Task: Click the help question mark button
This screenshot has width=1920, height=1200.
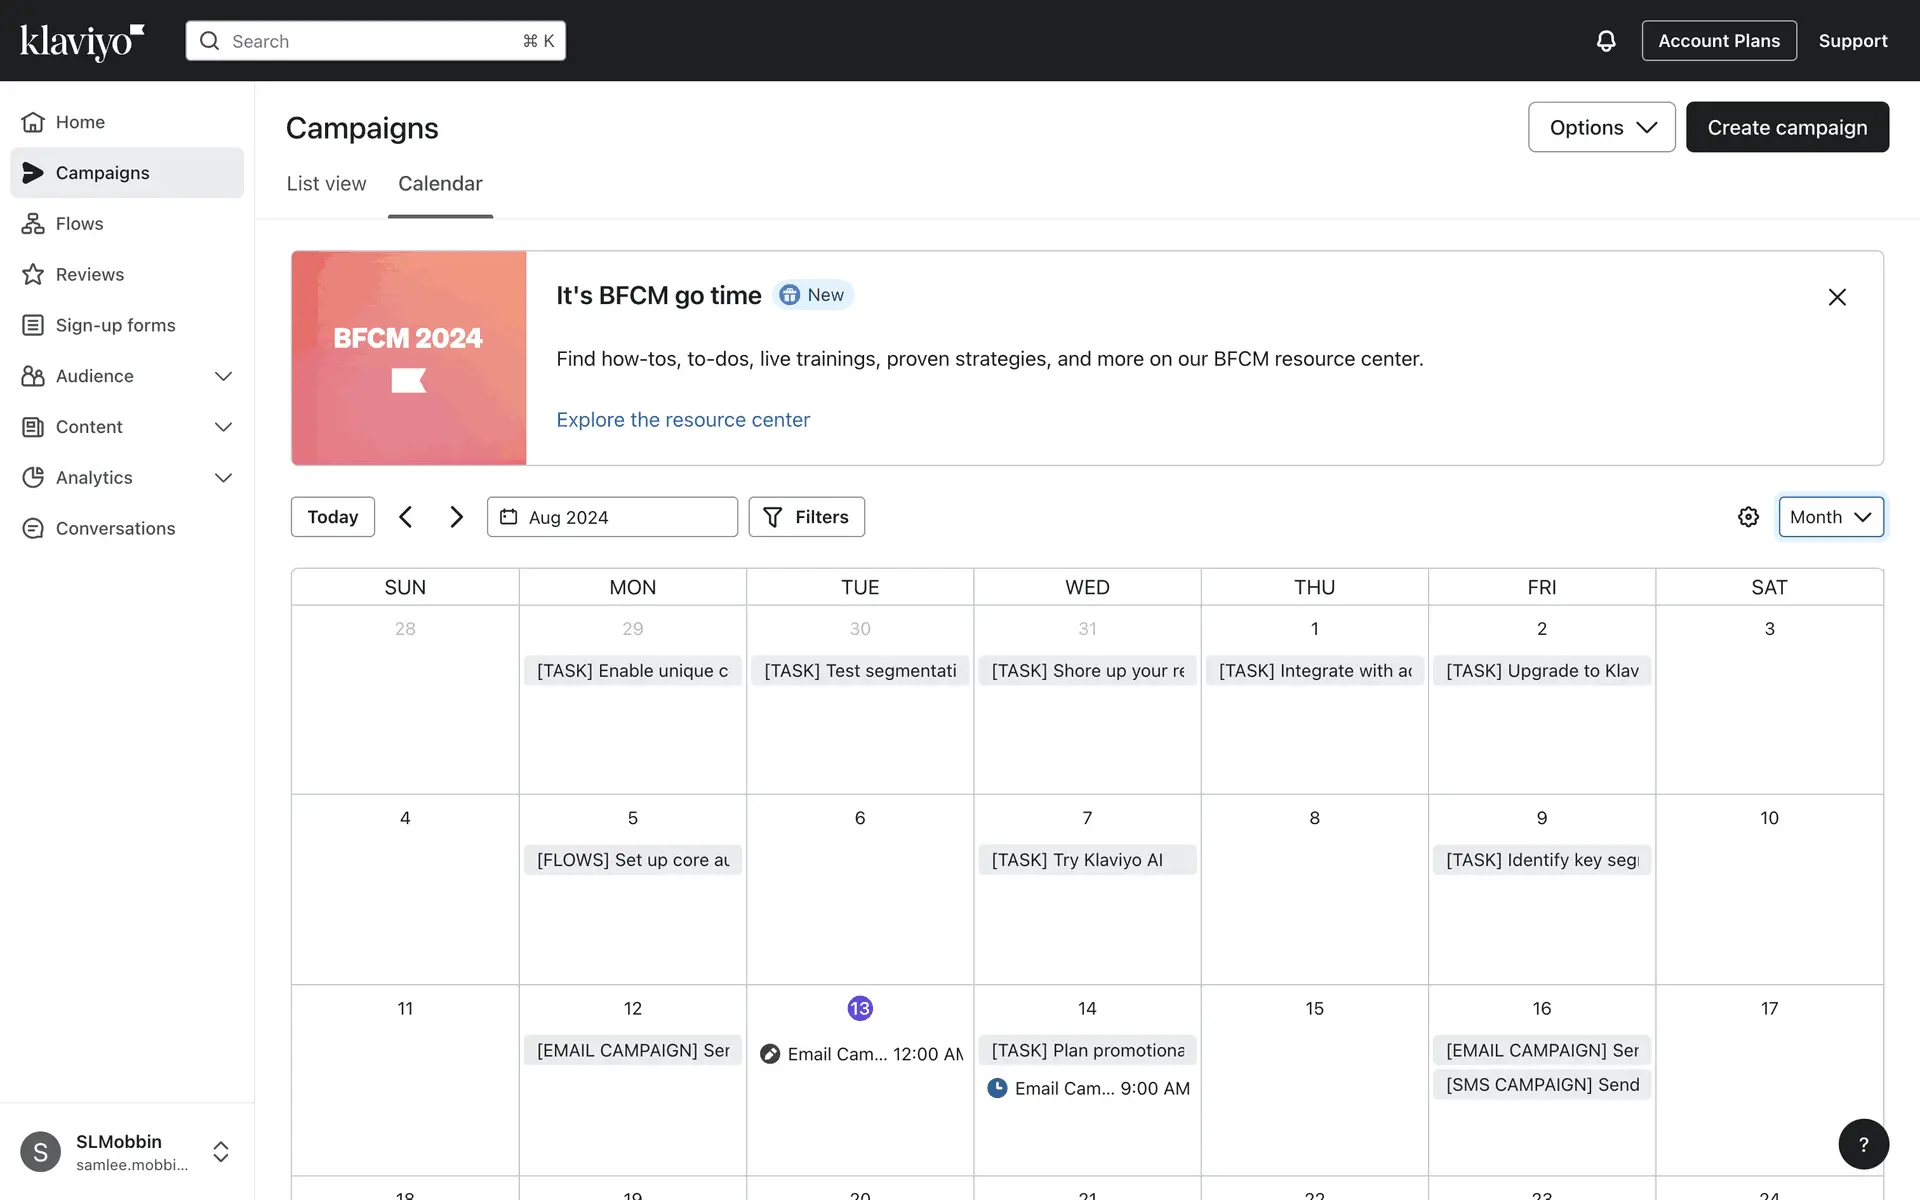Action: [x=1863, y=1144]
